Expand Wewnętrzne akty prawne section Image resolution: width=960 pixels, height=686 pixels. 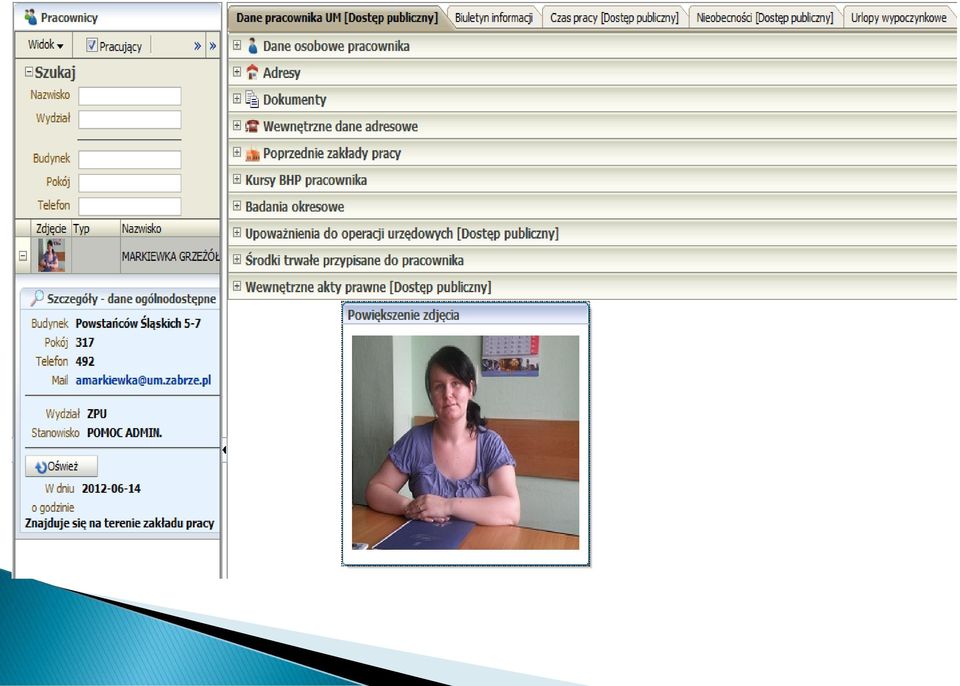[x=237, y=286]
